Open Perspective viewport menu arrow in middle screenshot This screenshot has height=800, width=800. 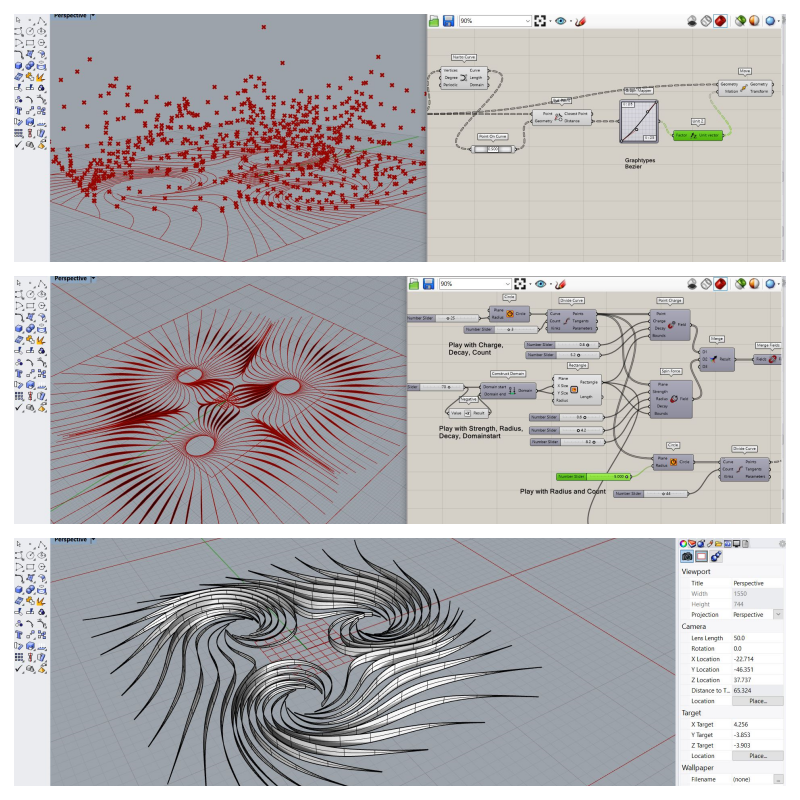click(x=93, y=279)
